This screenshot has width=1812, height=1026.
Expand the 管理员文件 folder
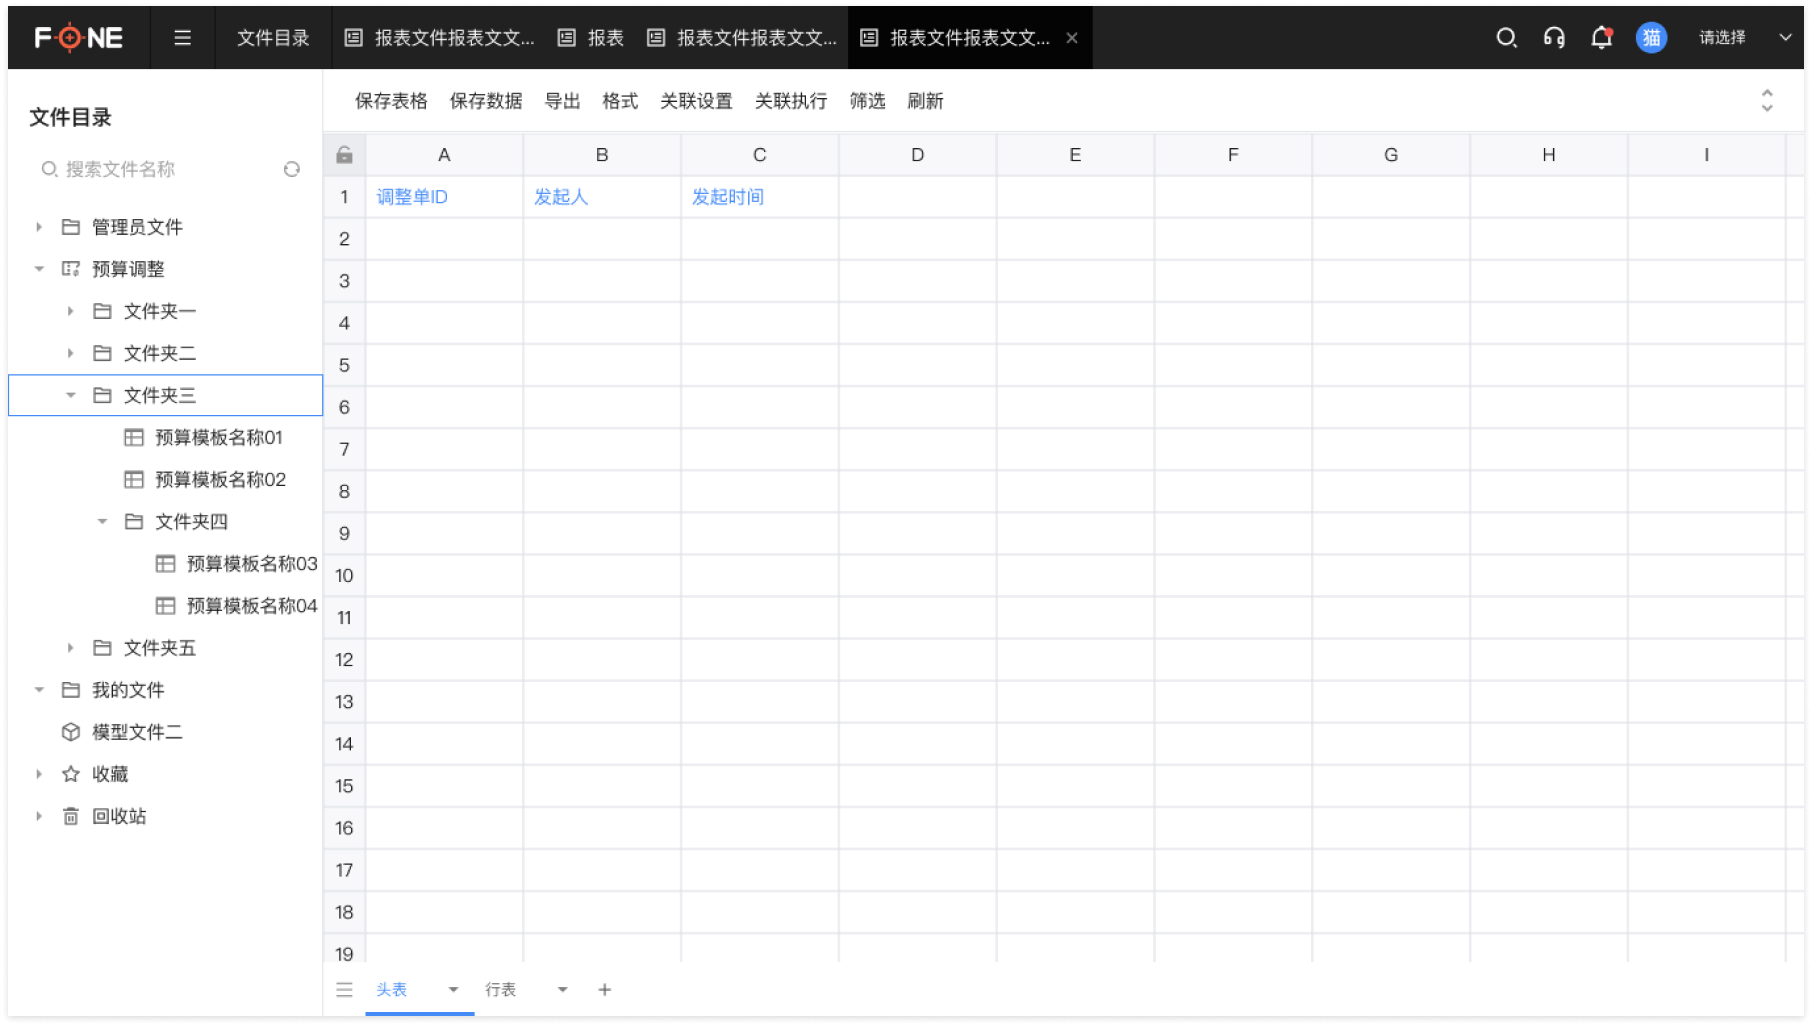[39, 227]
